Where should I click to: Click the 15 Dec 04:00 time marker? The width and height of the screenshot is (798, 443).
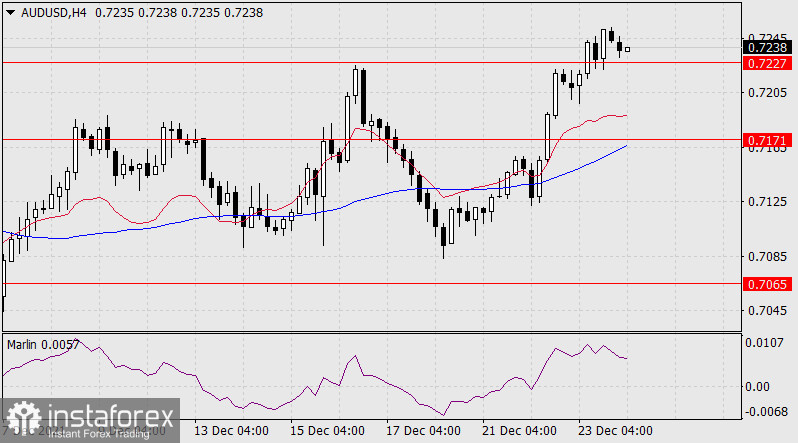click(326, 430)
